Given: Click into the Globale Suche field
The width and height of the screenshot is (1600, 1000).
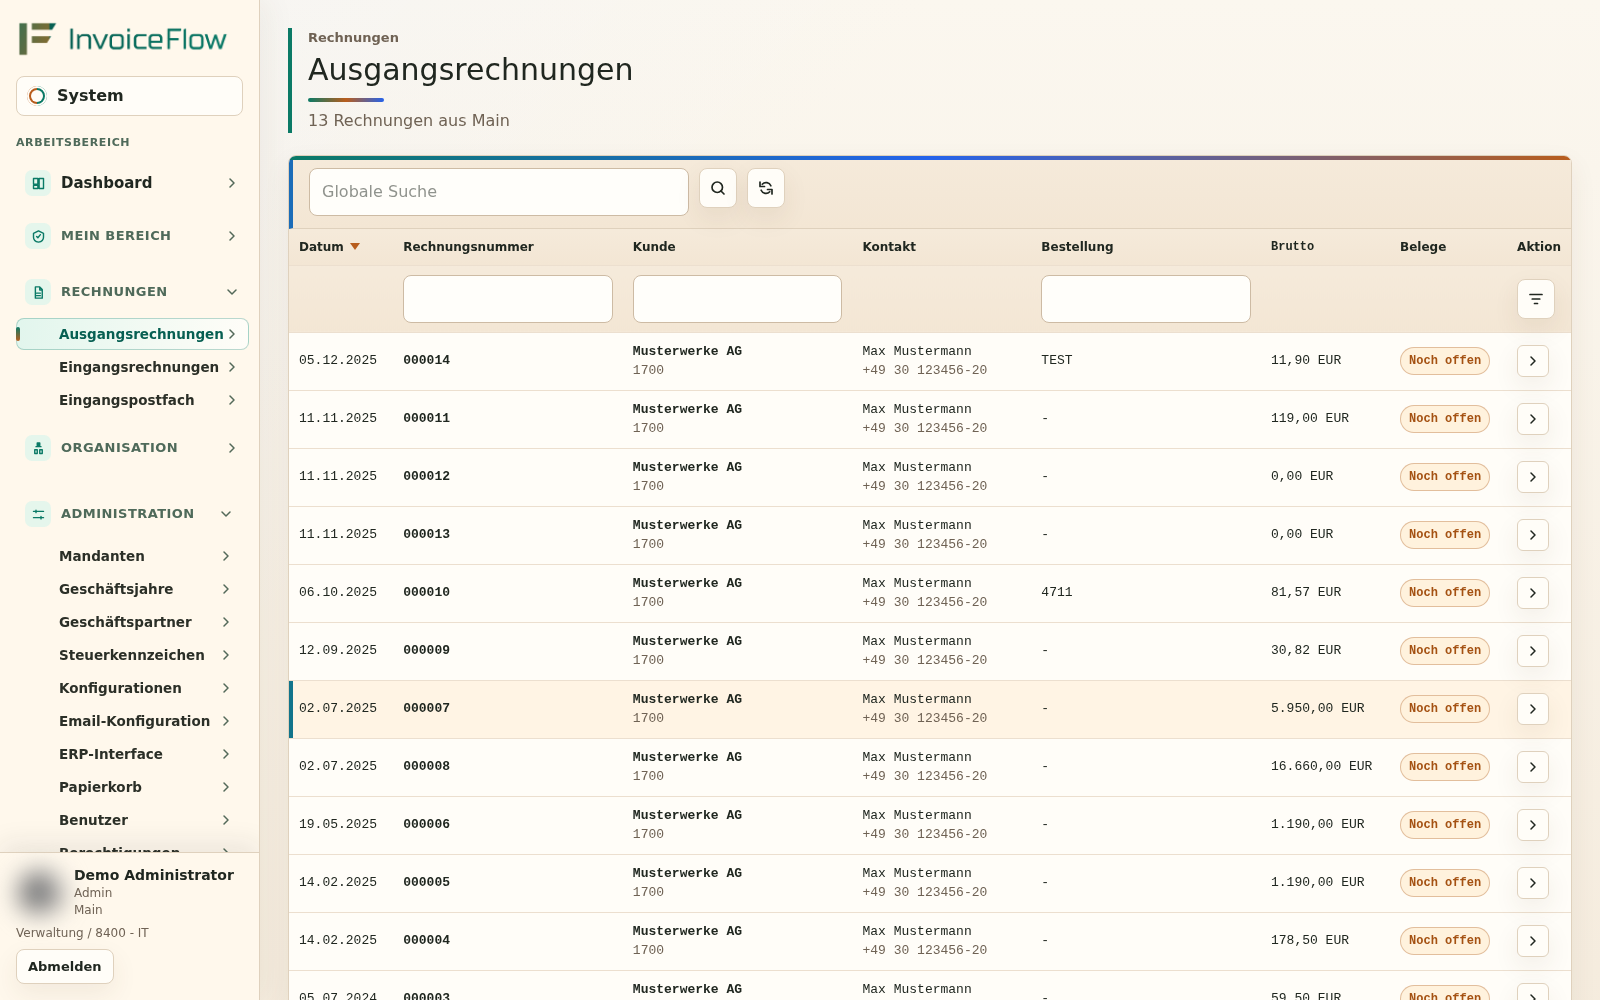Looking at the screenshot, I should [x=499, y=192].
